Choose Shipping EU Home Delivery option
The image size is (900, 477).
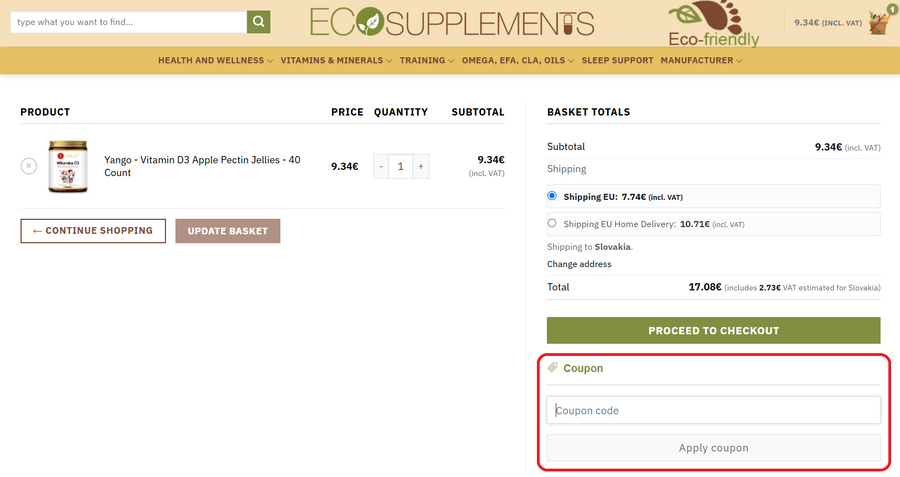[553, 224]
